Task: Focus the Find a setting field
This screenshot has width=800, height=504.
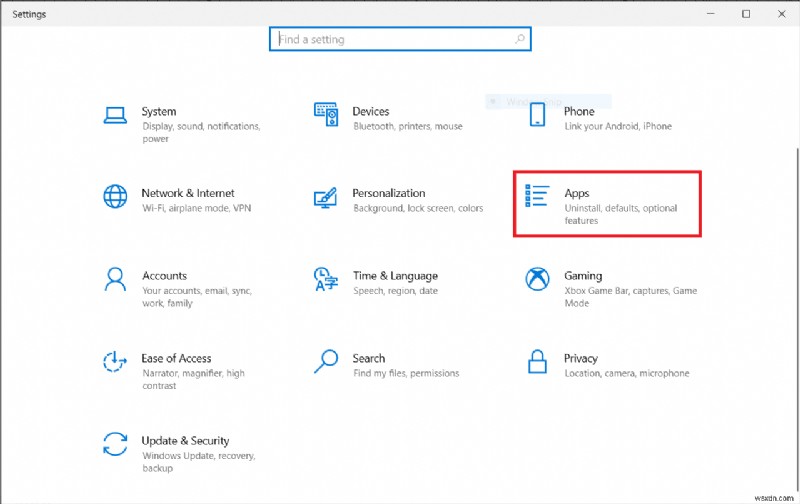Action: tap(390, 40)
